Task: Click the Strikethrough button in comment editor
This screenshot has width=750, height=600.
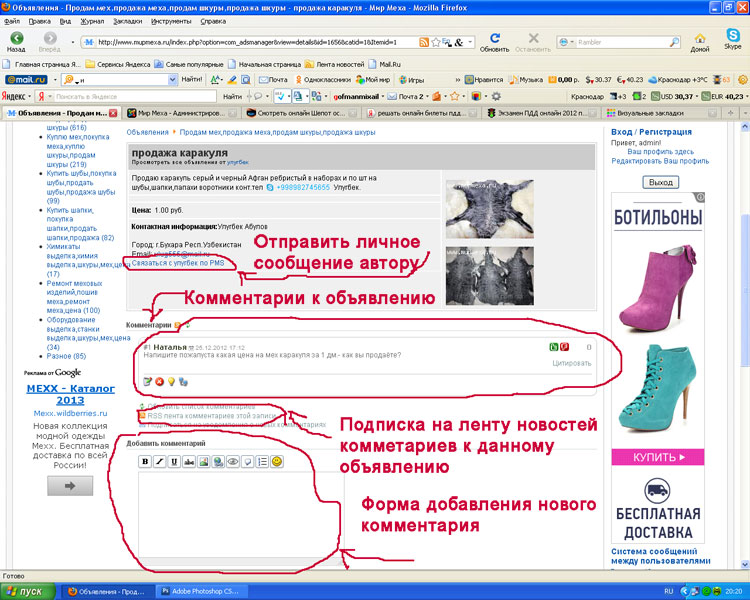Action: (189, 461)
